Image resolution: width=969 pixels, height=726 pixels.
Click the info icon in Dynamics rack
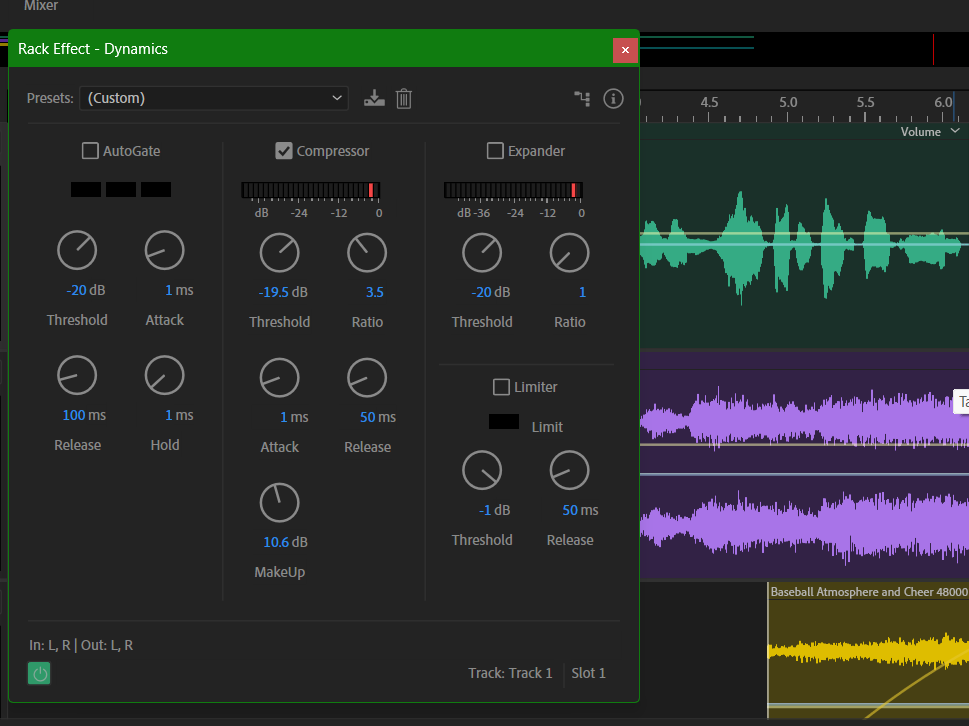click(613, 98)
